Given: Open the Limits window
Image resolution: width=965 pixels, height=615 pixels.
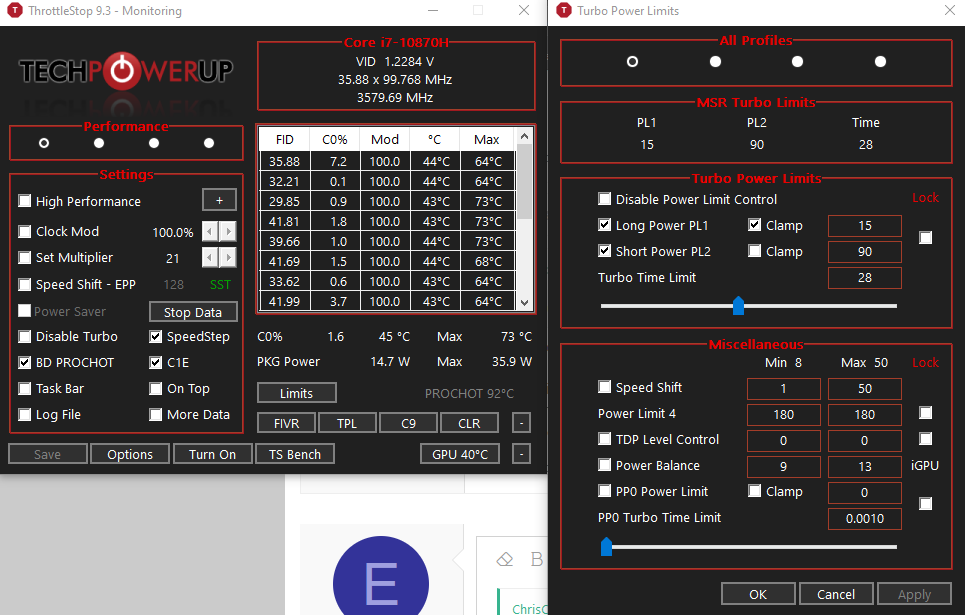Looking at the screenshot, I should tap(297, 393).
